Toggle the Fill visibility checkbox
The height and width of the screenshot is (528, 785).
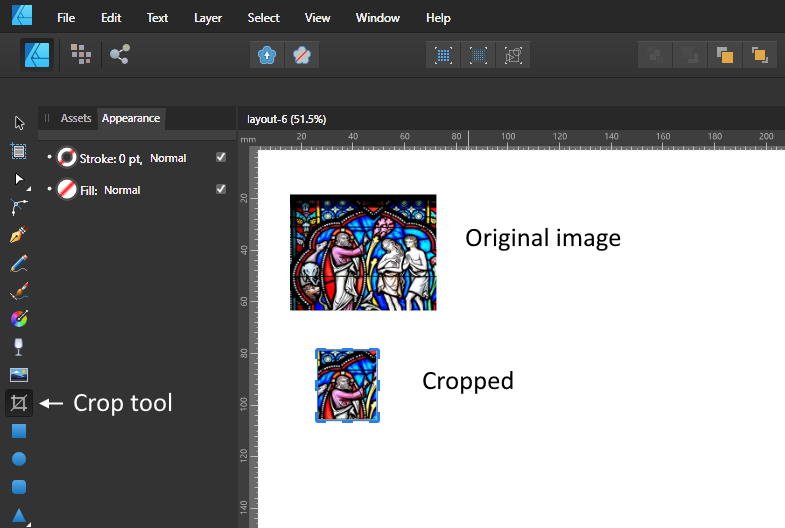click(221, 189)
